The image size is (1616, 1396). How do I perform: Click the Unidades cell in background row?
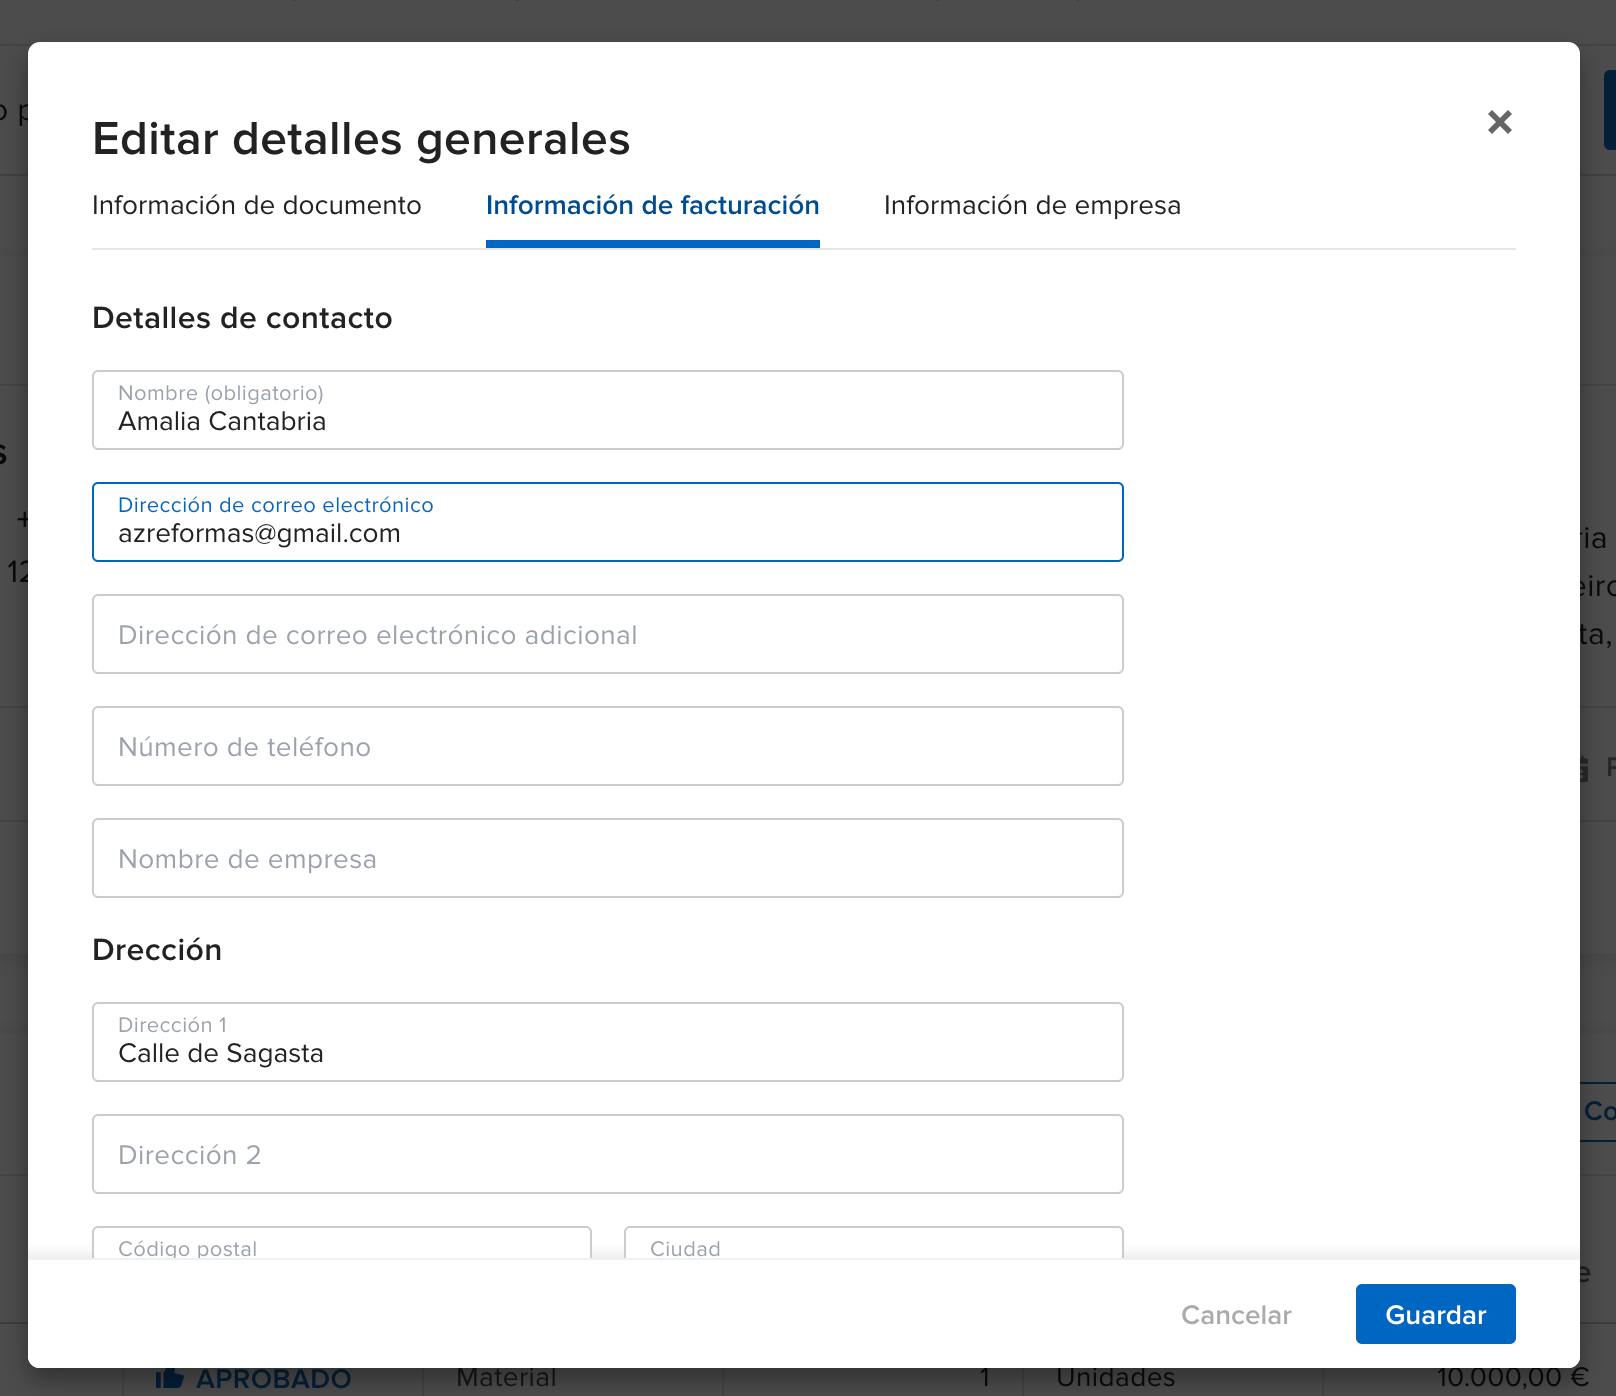[1115, 1380]
